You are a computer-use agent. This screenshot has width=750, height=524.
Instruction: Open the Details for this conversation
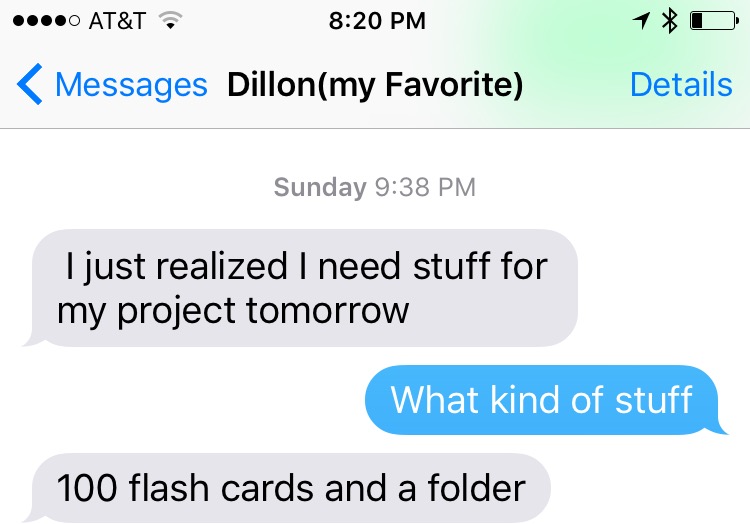(x=681, y=85)
